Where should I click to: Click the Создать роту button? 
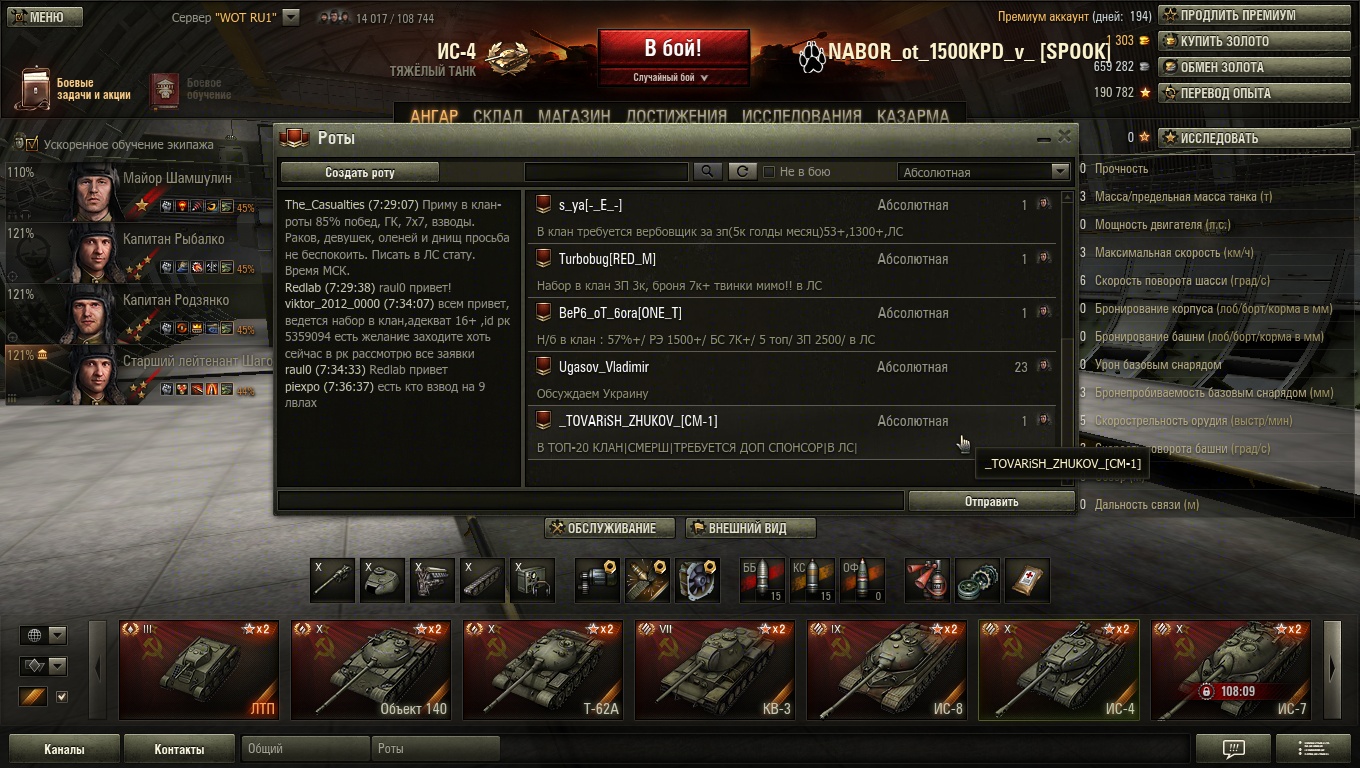pos(360,172)
